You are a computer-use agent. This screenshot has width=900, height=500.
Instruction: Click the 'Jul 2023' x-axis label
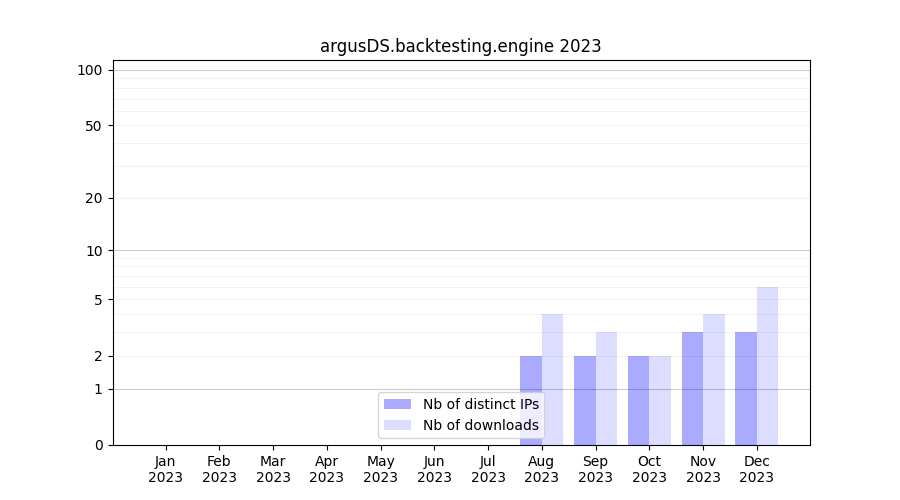click(488, 469)
